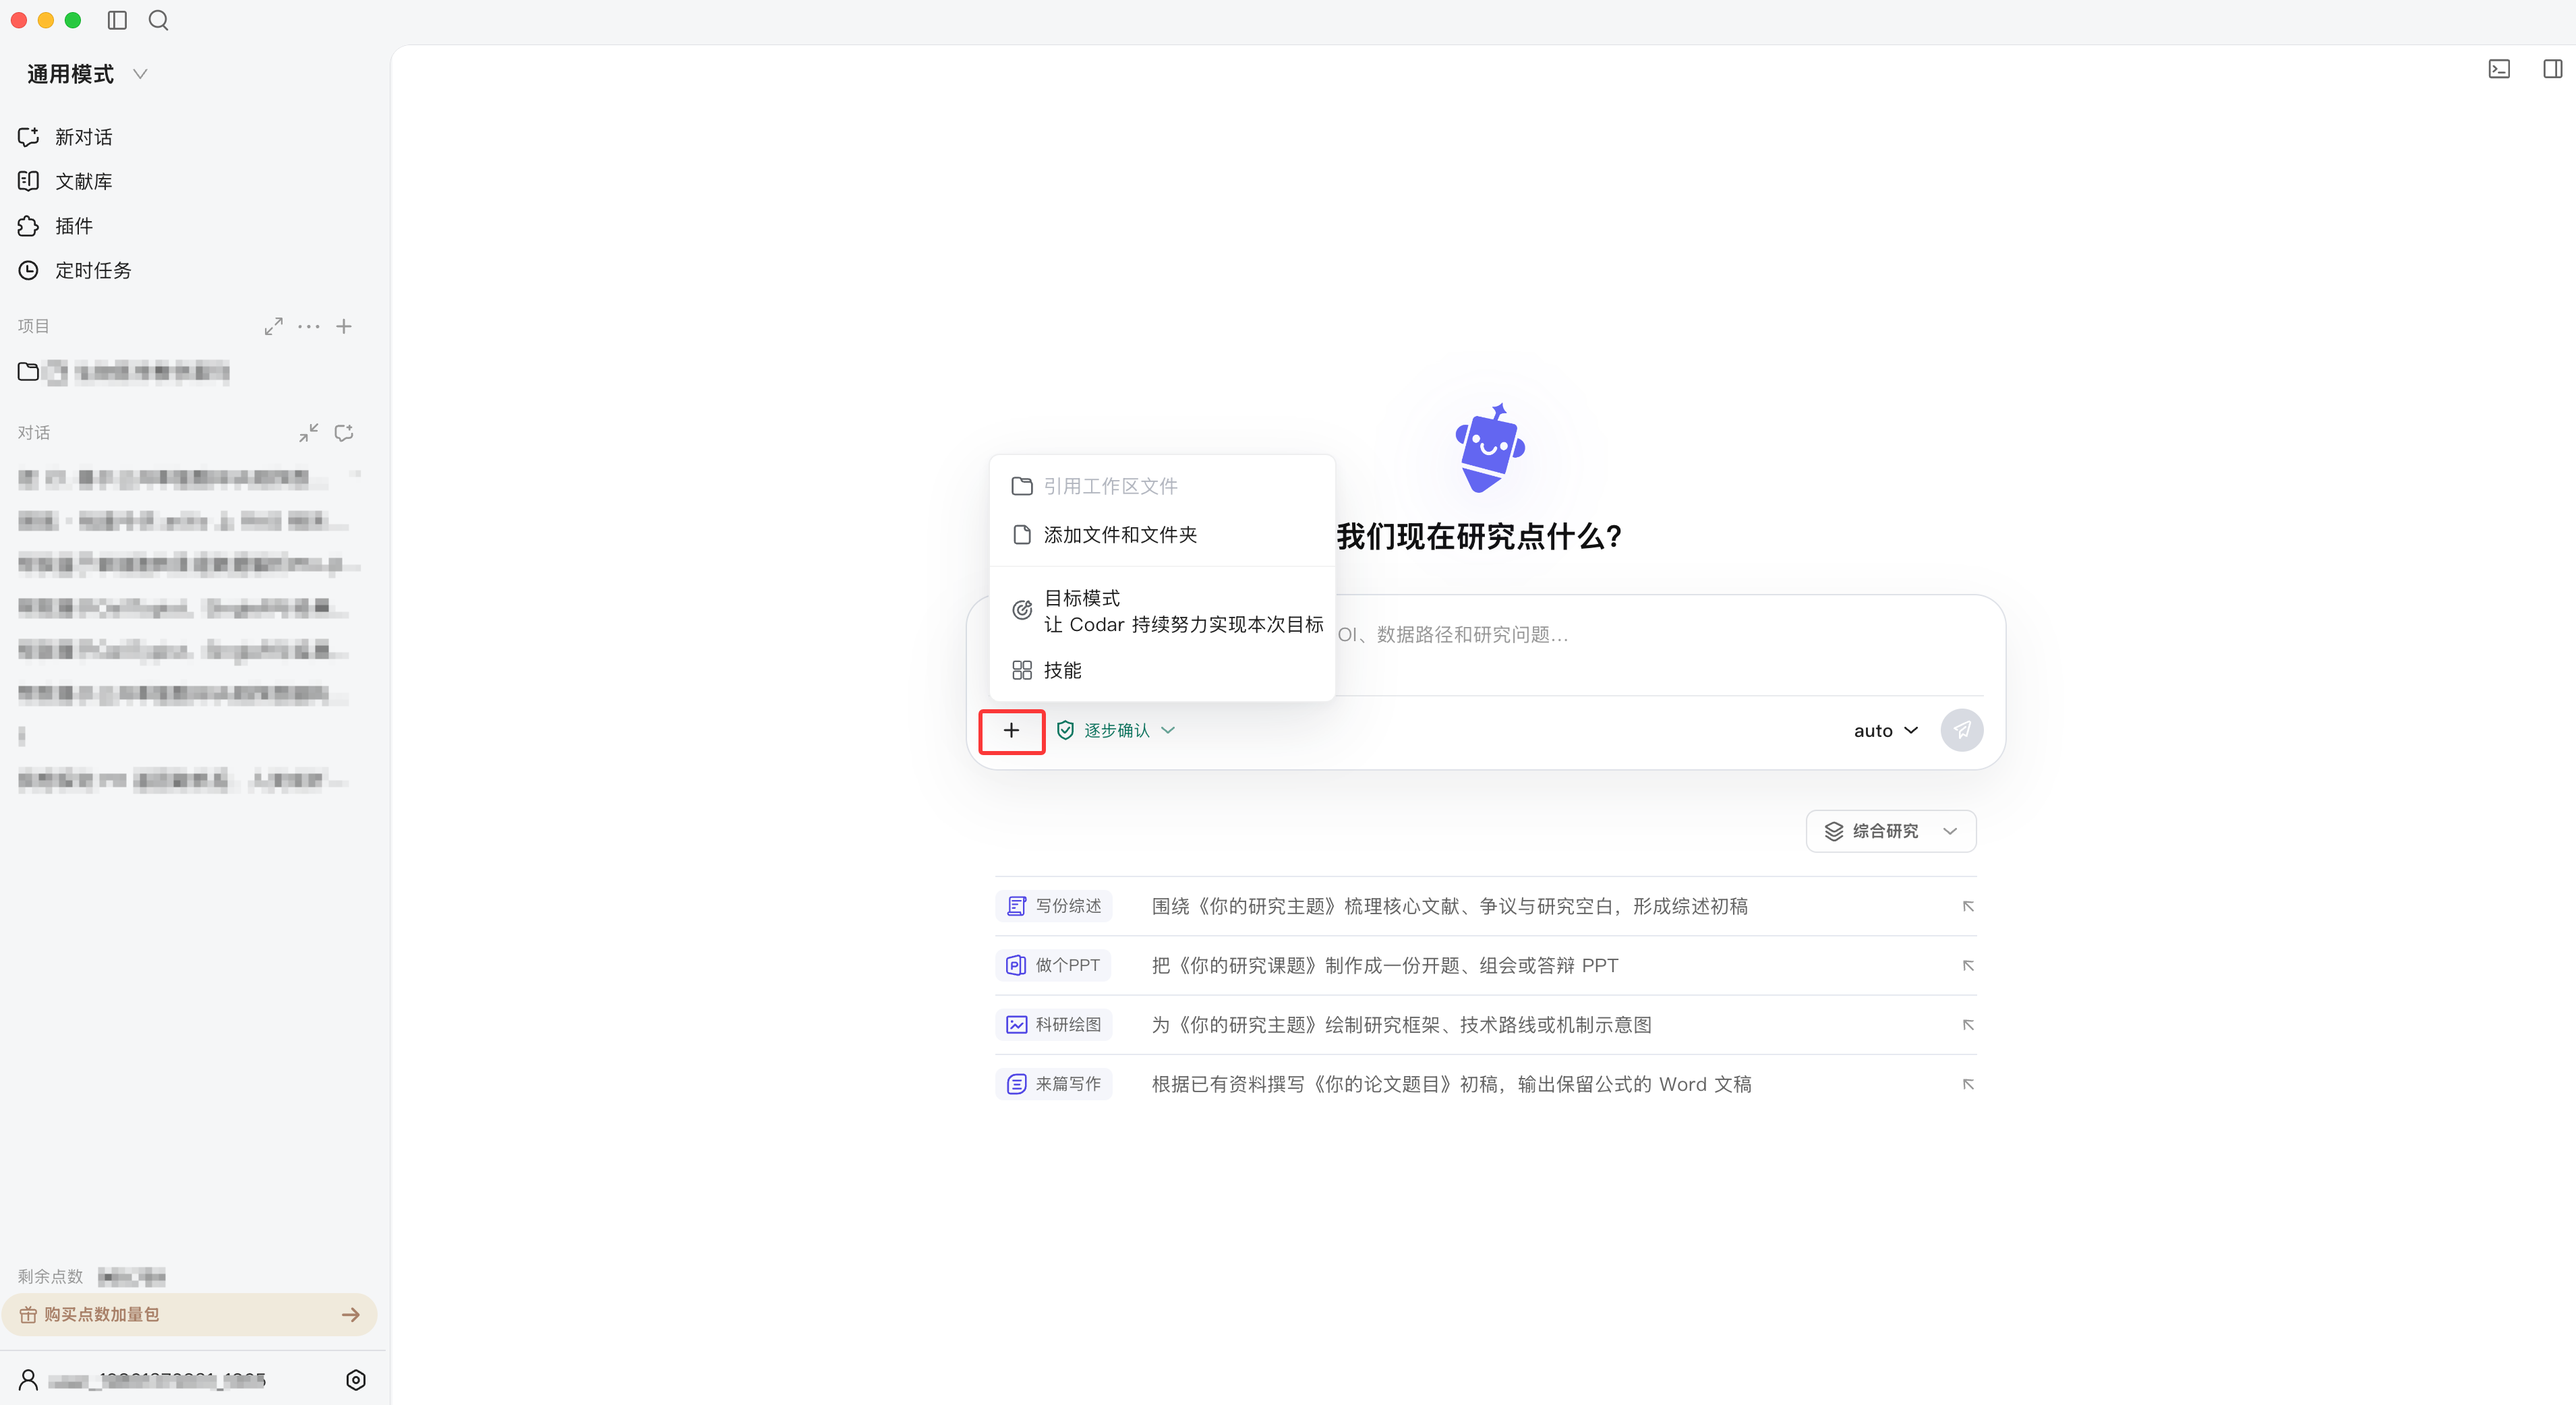Select the 来篇写作 suggestion tag
Viewport: 2576px width, 1405px height.
coord(1054,1084)
